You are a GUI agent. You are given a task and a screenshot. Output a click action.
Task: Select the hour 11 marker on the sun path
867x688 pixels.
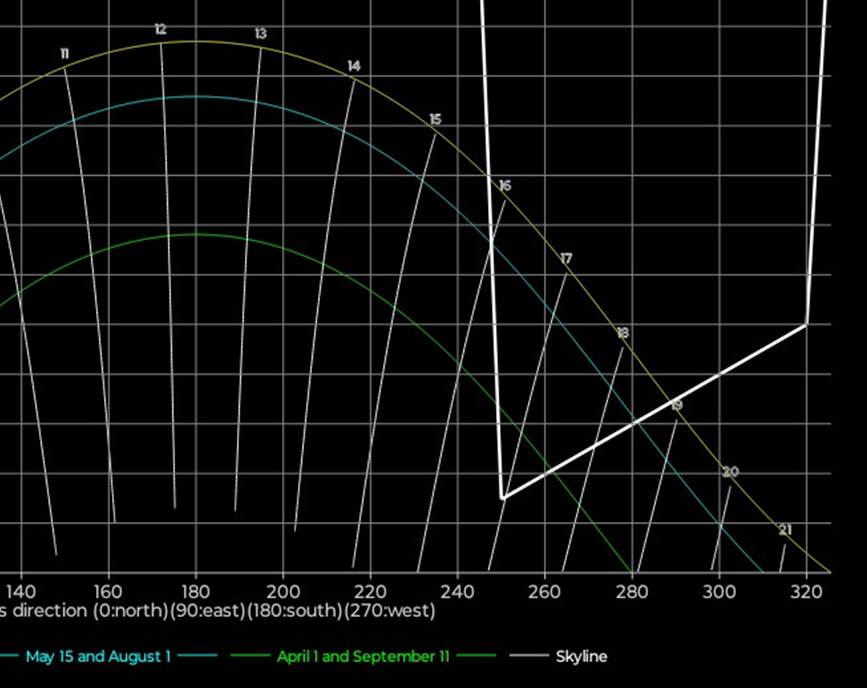pos(64,53)
